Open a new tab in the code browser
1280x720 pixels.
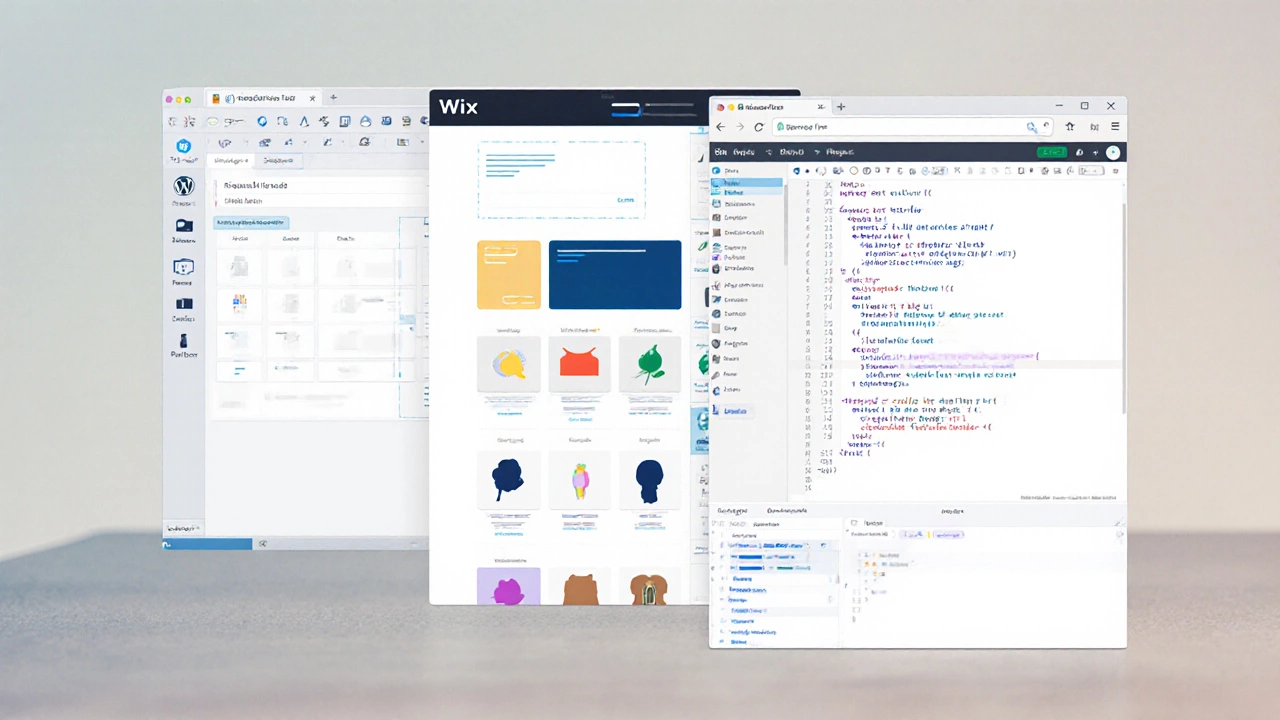(x=841, y=106)
